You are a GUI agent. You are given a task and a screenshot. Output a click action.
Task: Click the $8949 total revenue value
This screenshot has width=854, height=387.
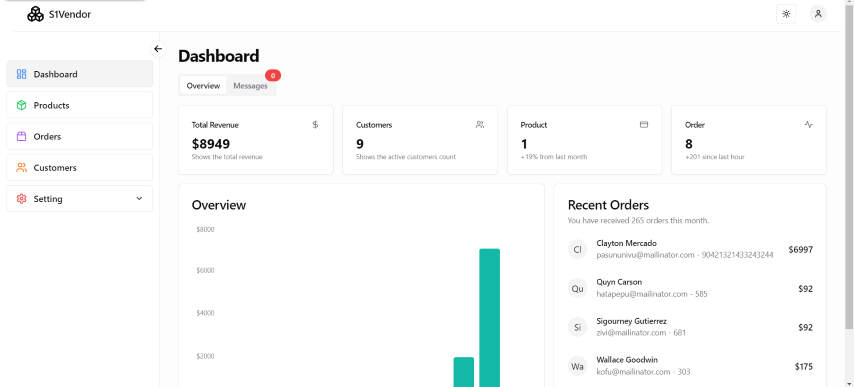point(211,144)
